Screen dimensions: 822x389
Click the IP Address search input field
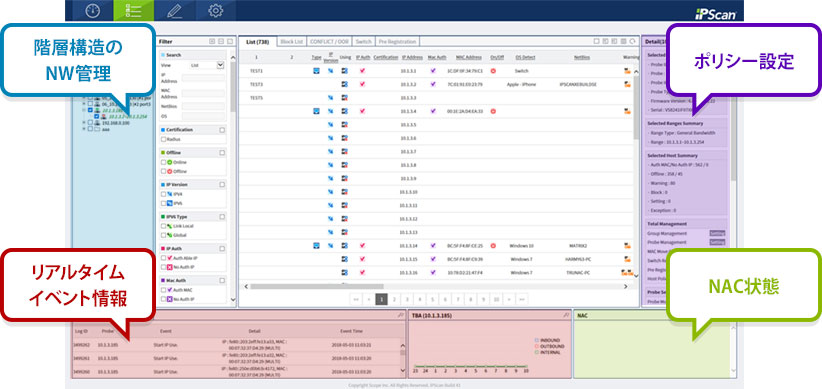point(203,78)
